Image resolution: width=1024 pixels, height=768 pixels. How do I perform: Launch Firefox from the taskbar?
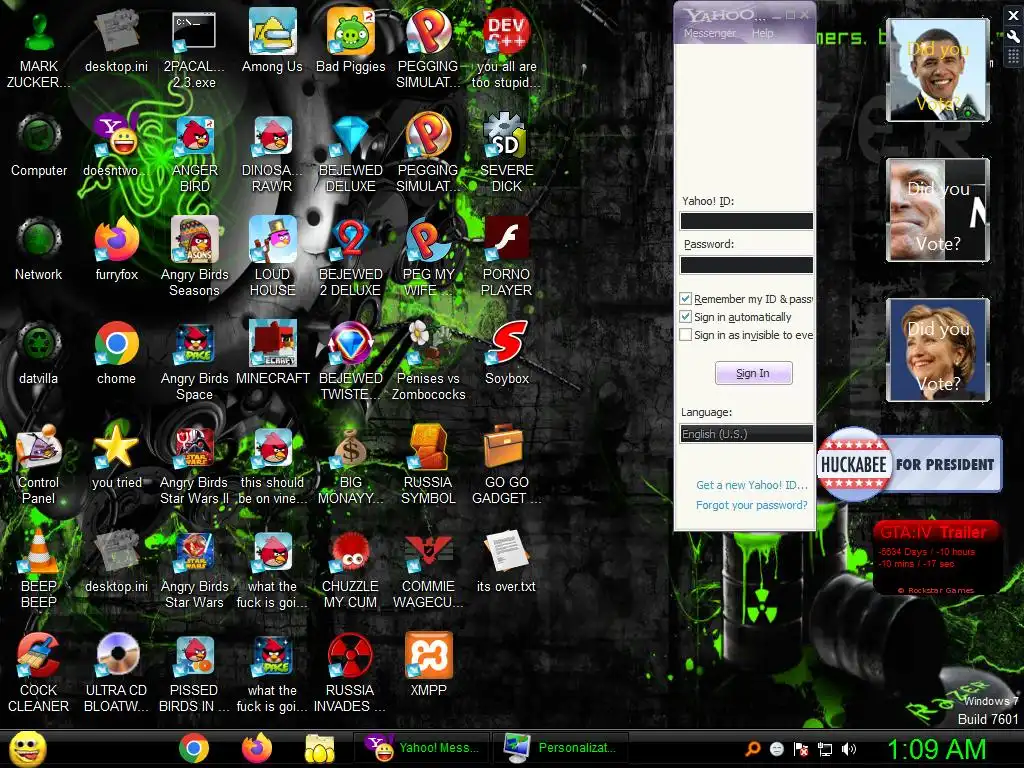[x=257, y=748]
